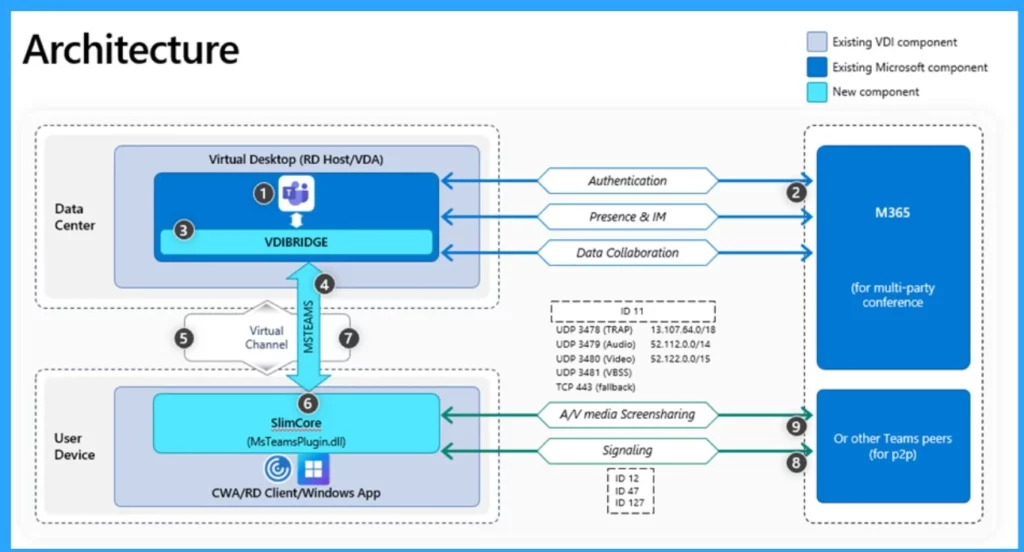
Task: Click 'ID 12' in the dashed box
Action: (627, 478)
